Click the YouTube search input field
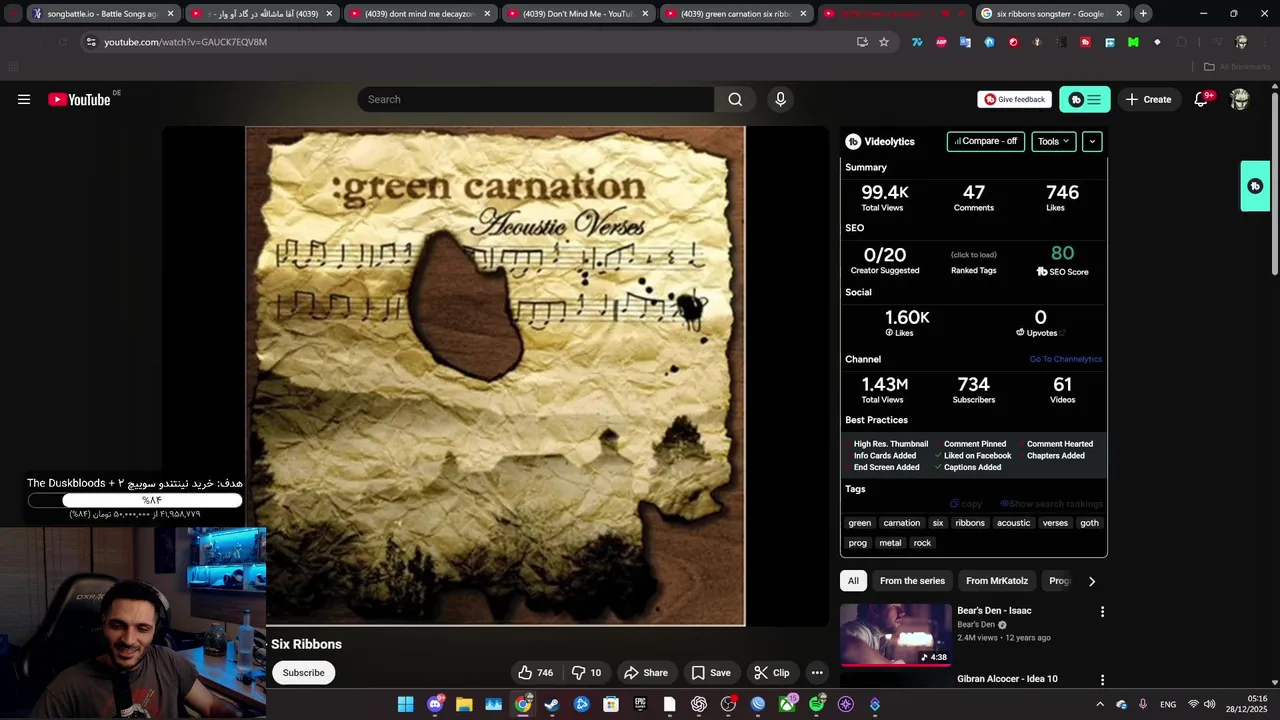1280x720 pixels. click(536, 99)
